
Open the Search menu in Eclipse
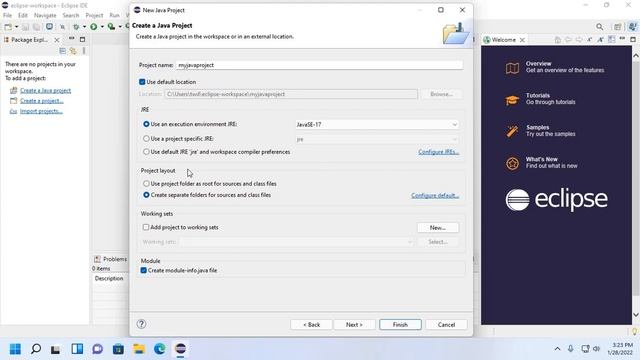[71, 16]
